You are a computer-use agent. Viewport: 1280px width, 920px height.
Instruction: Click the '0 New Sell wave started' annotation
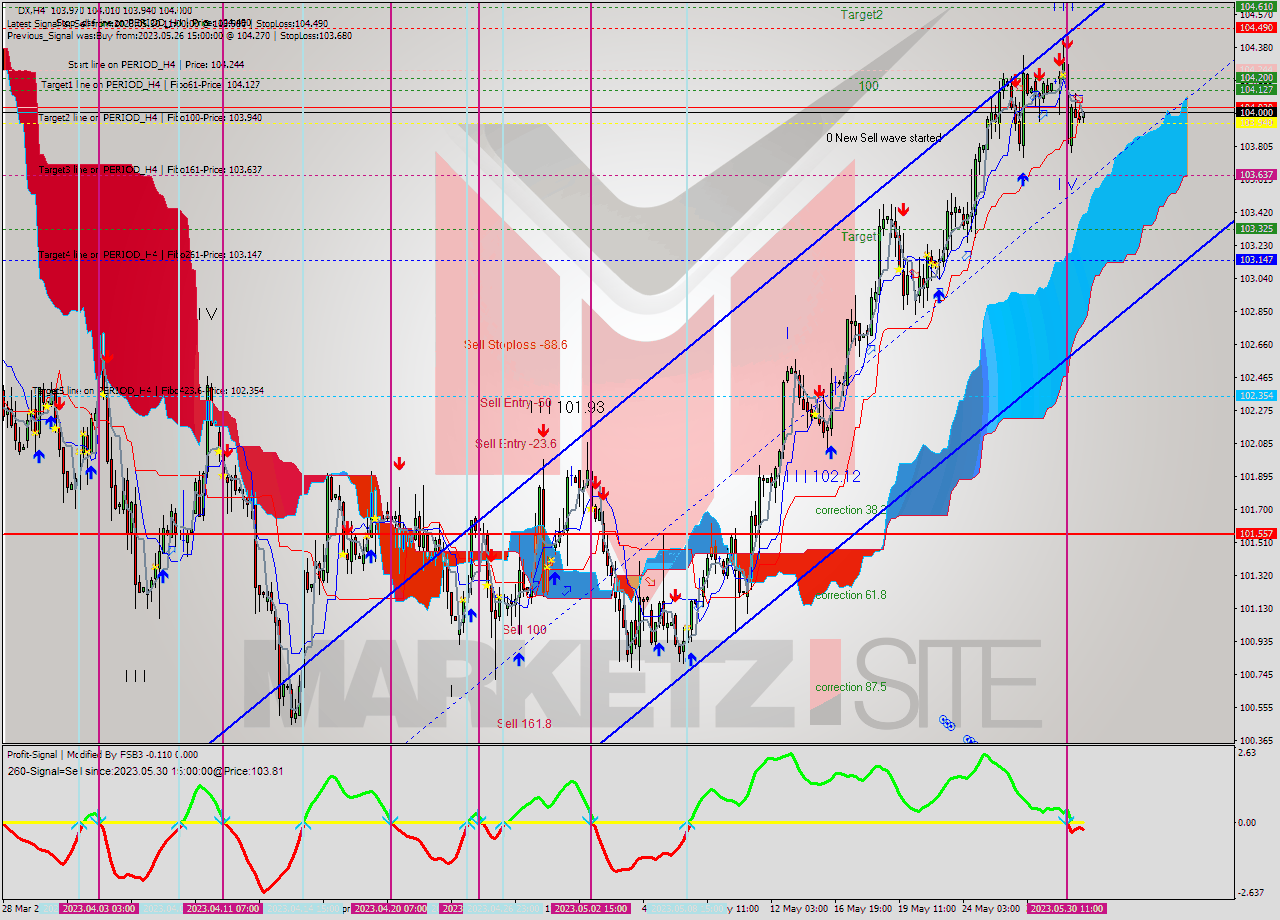click(883, 138)
